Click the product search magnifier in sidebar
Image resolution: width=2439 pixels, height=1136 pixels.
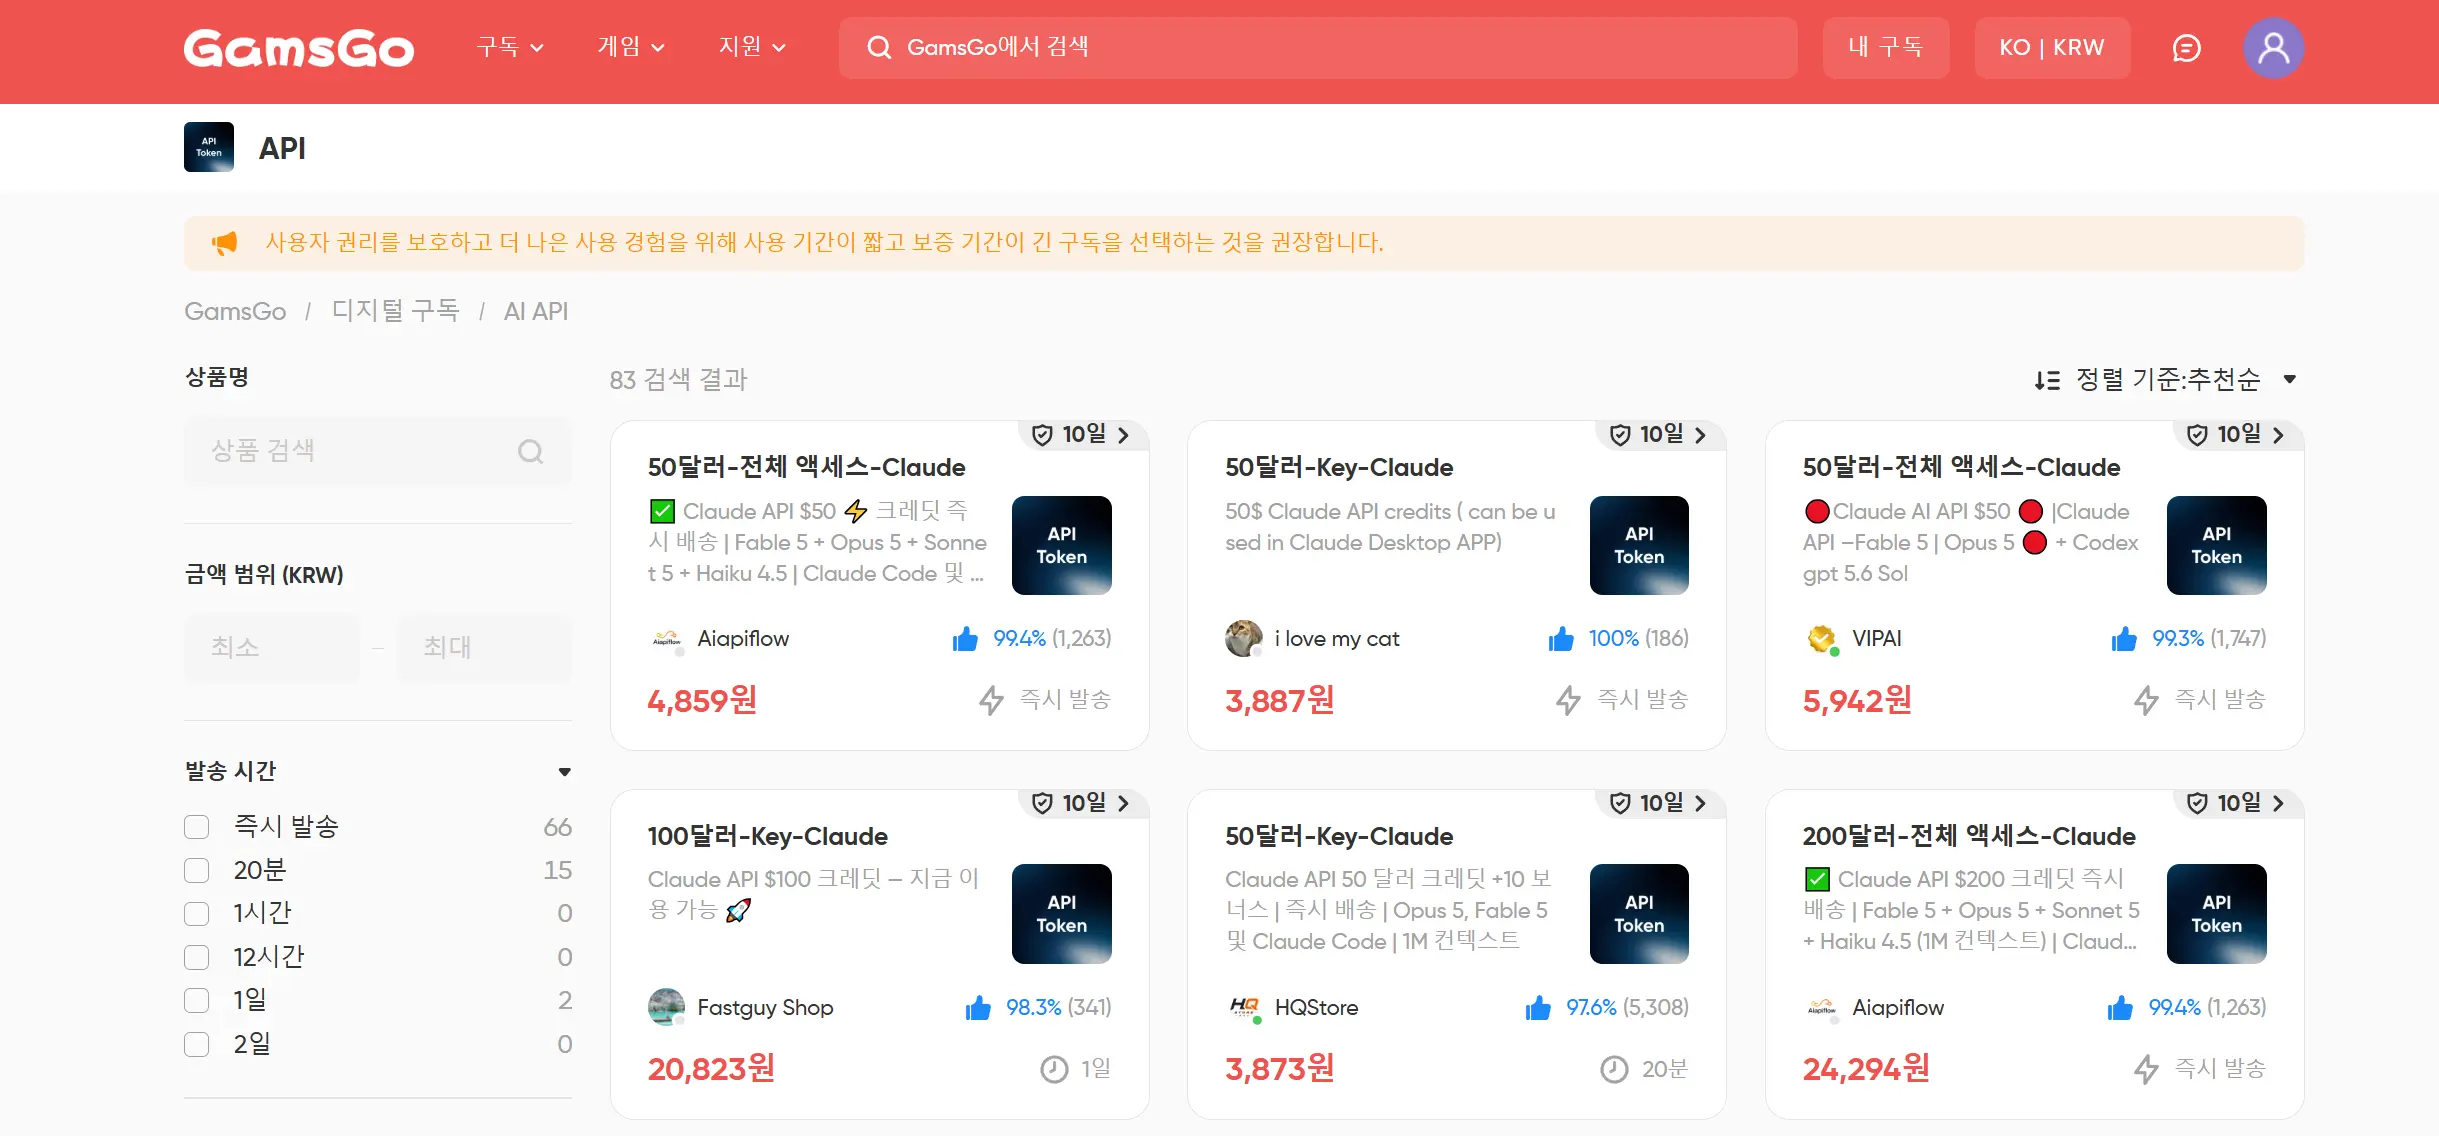tap(530, 451)
